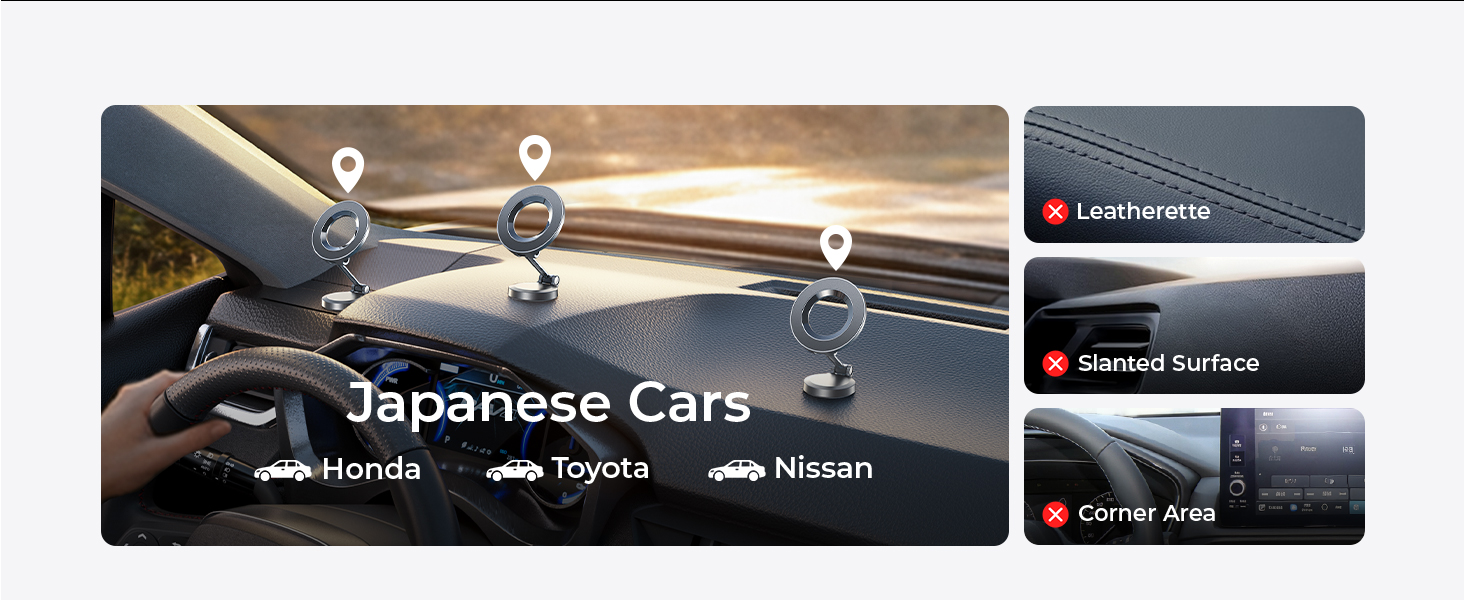Click the Nissan label
The width and height of the screenshot is (1464, 600).
[824, 469]
